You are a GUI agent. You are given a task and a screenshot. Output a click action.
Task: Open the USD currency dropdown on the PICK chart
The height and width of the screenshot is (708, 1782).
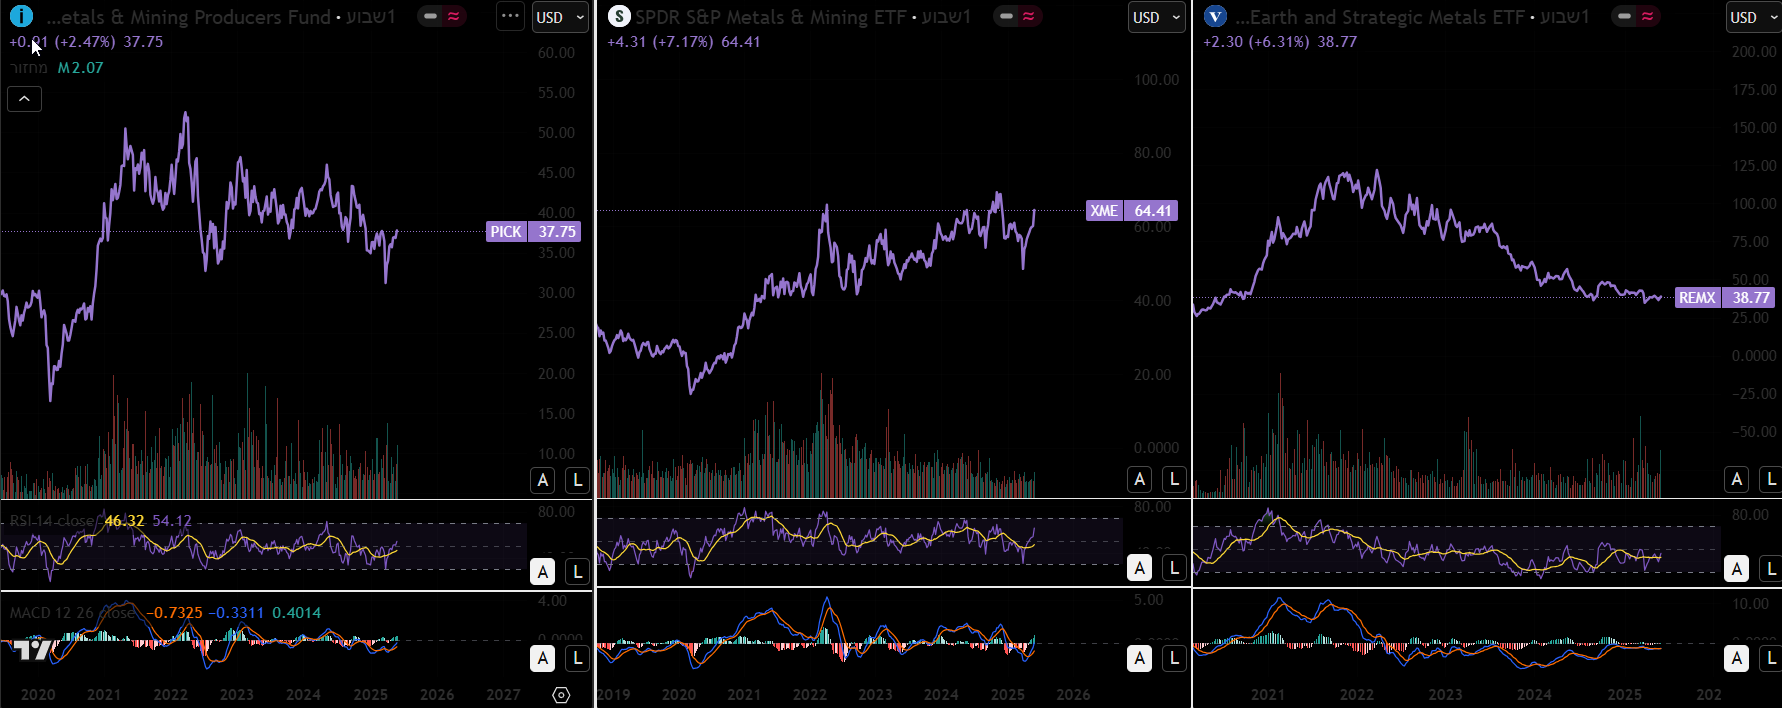click(560, 18)
